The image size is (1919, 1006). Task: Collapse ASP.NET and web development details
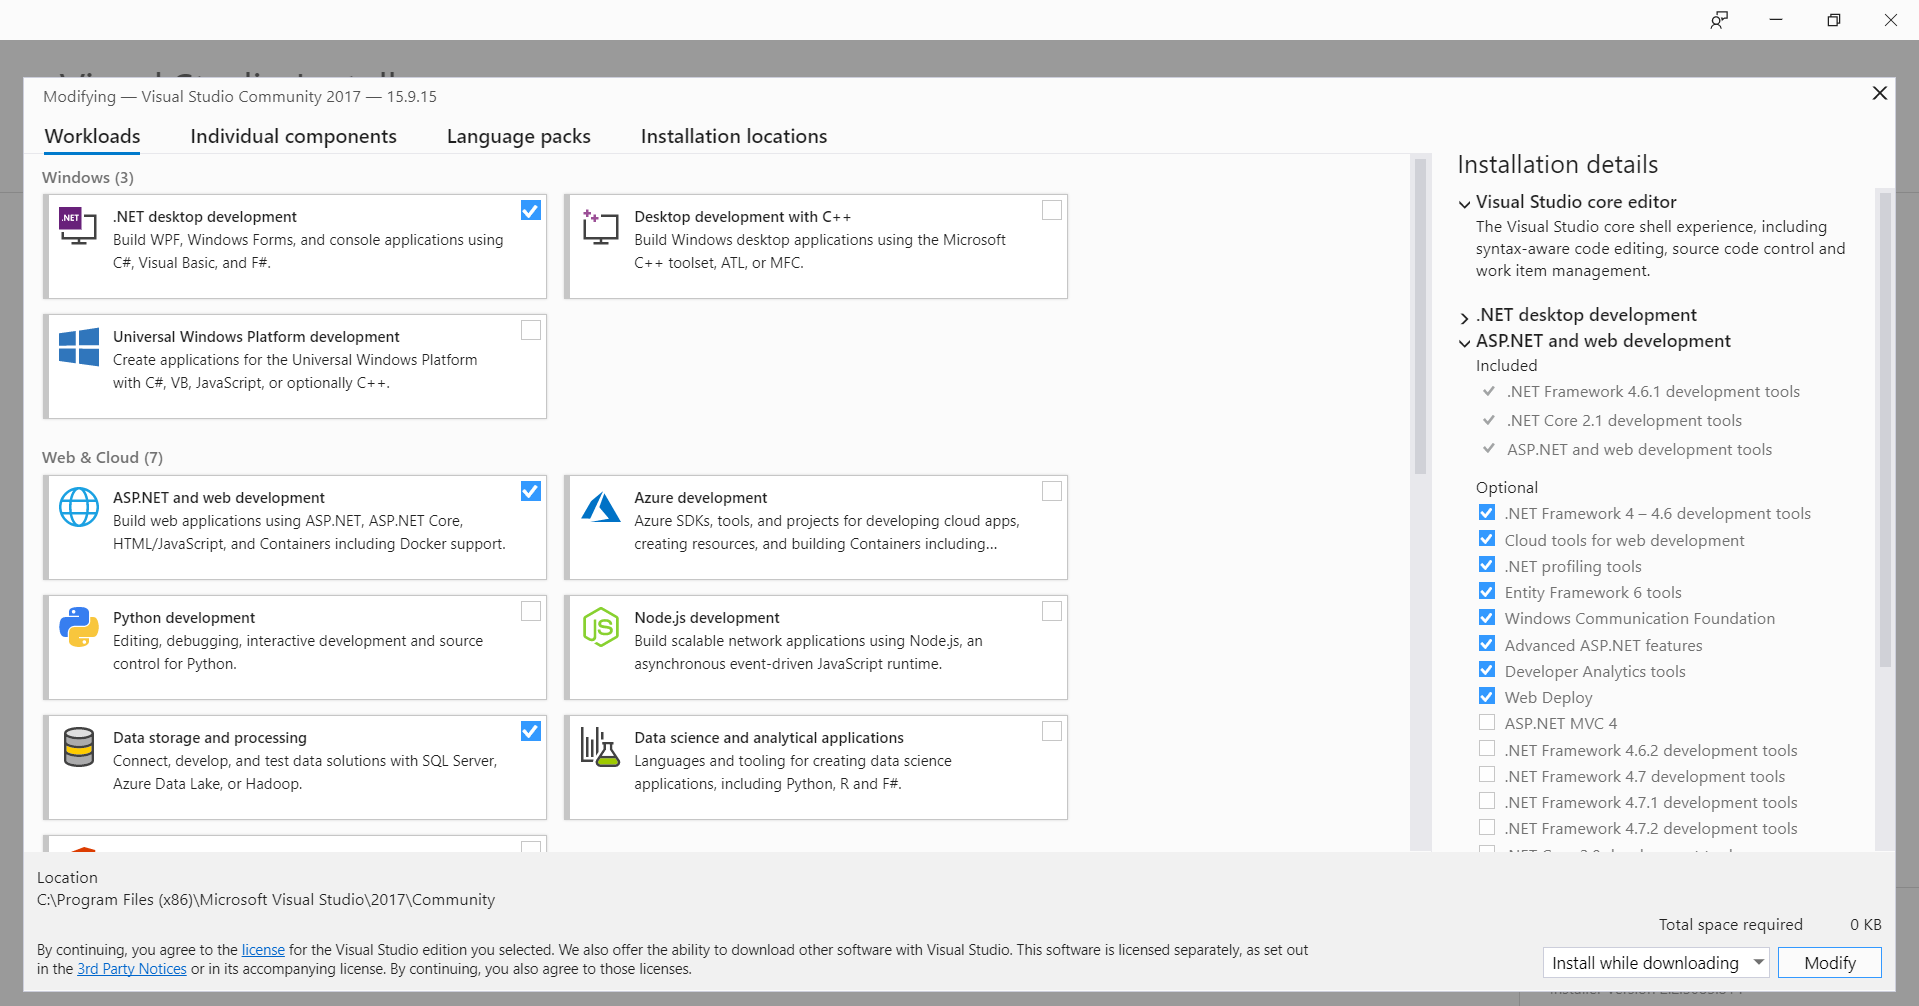[1465, 343]
